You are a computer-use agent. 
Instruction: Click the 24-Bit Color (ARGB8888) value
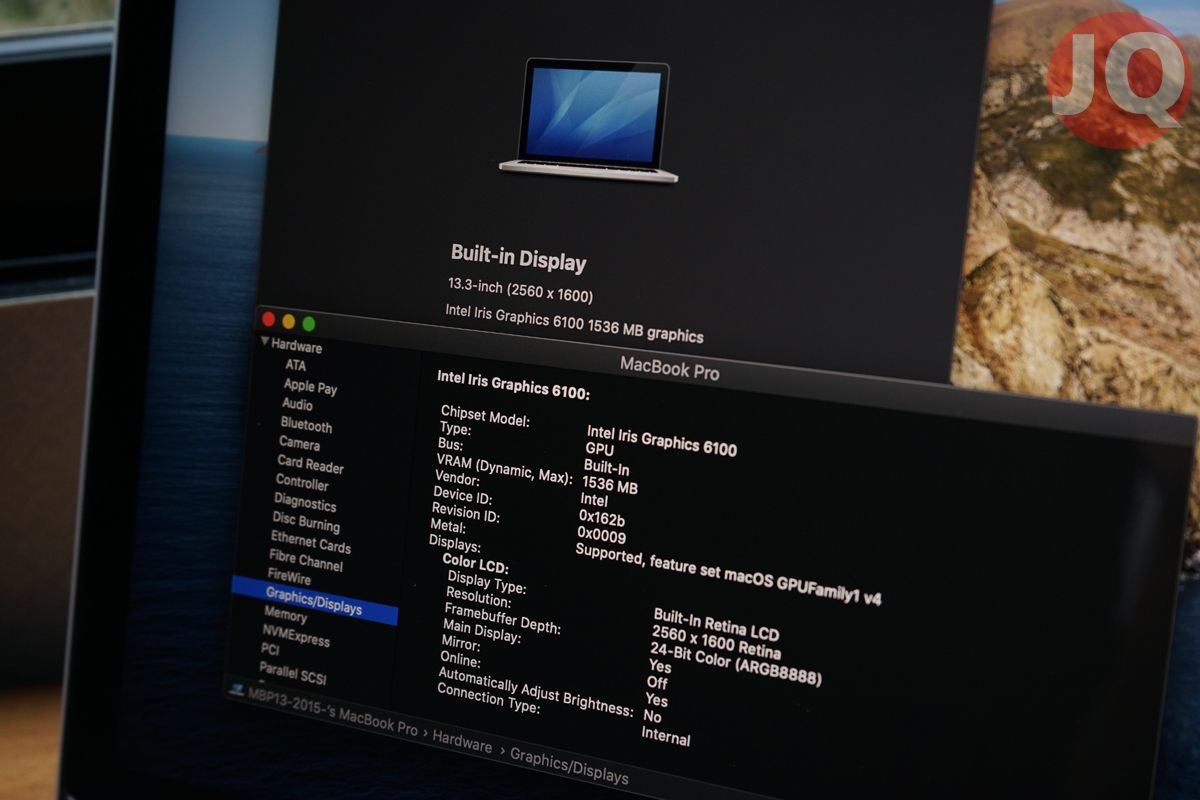735,663
